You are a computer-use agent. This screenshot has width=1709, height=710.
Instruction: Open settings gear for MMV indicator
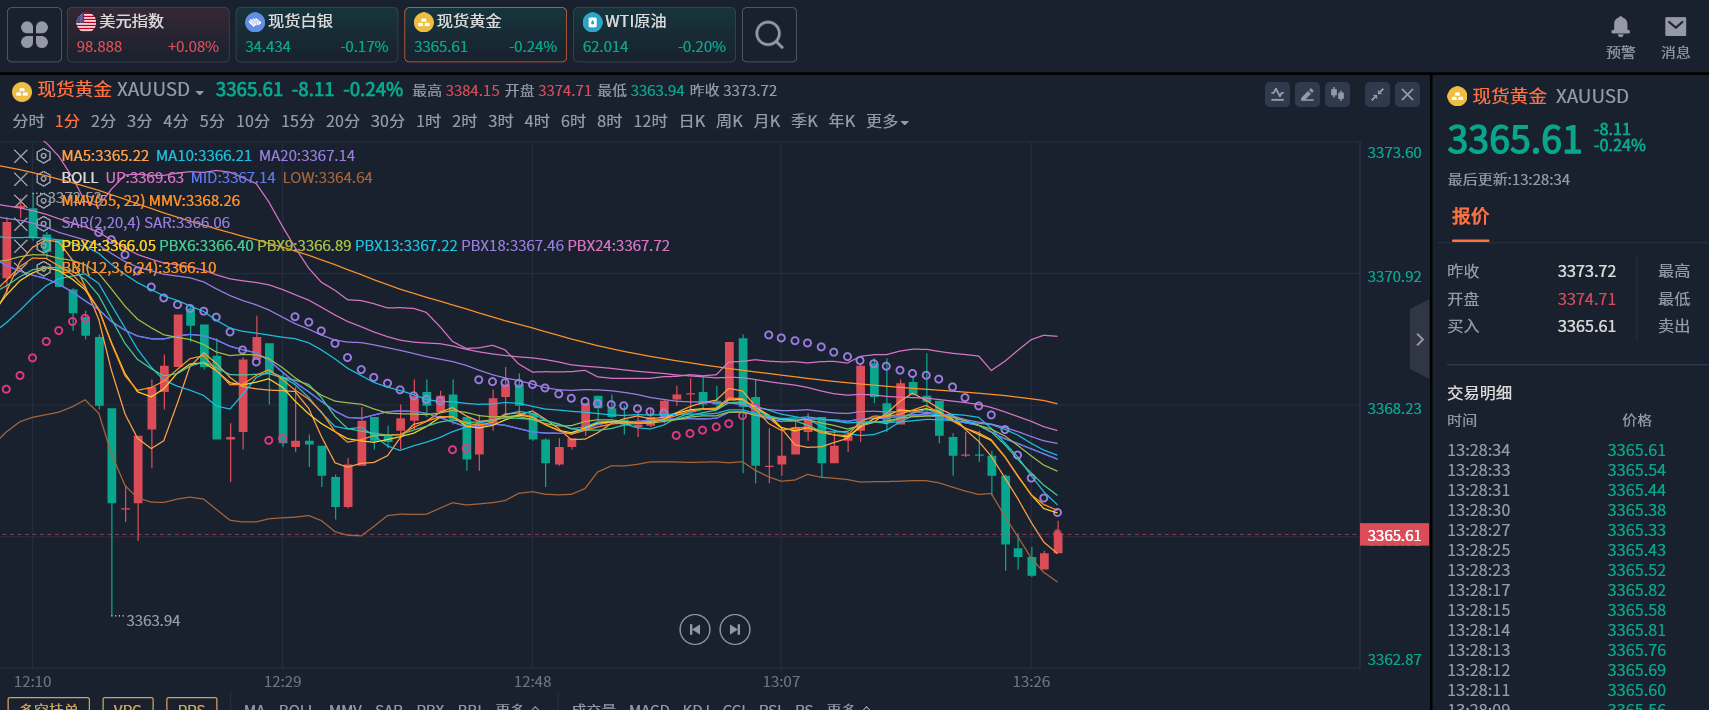pos(43,200)
